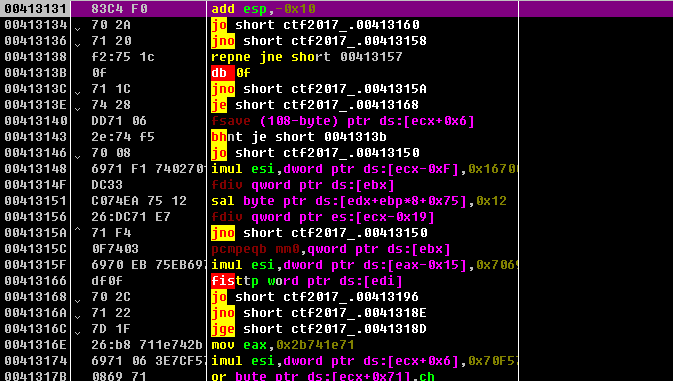Select pcmpeqb mm0,qword ptr ds:[ebx] instruction
Screen dimensions: 673x381
click(331, 249)
